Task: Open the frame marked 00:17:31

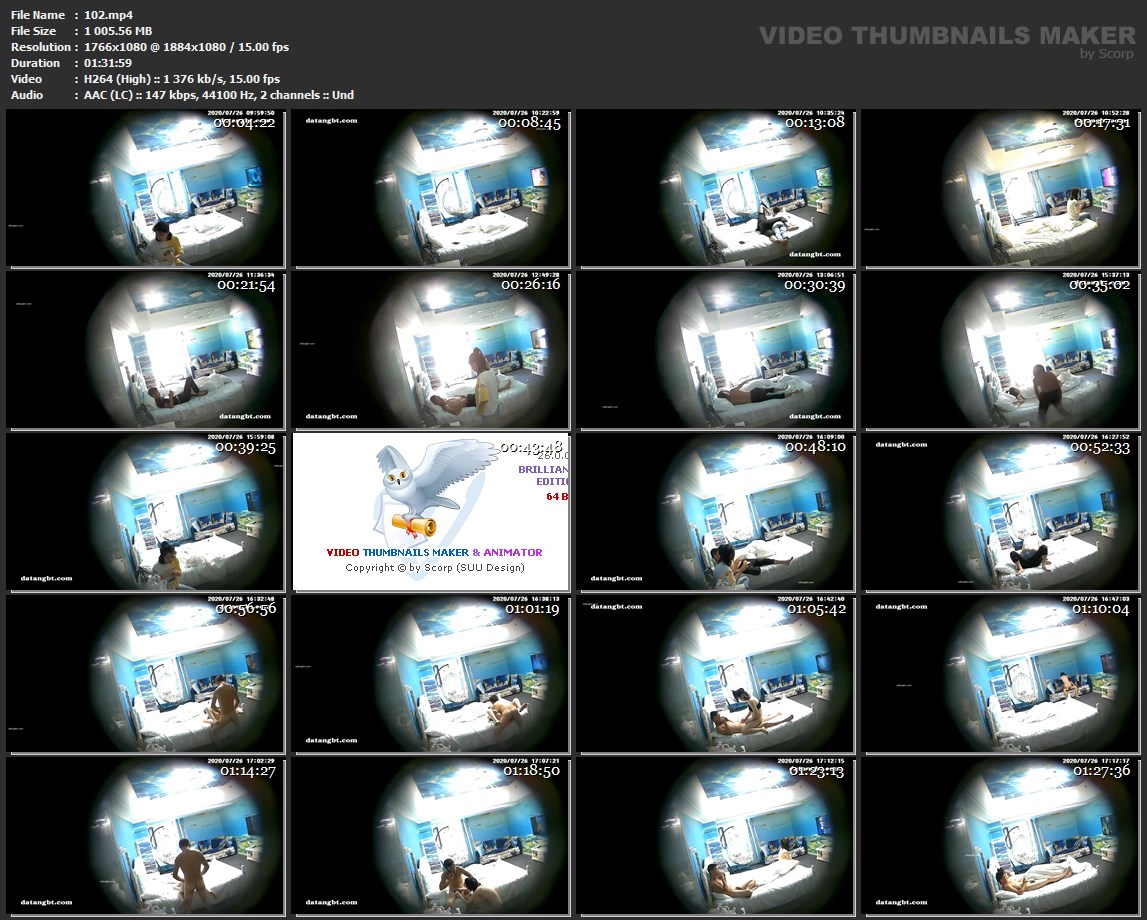Action: (1001, 188)
